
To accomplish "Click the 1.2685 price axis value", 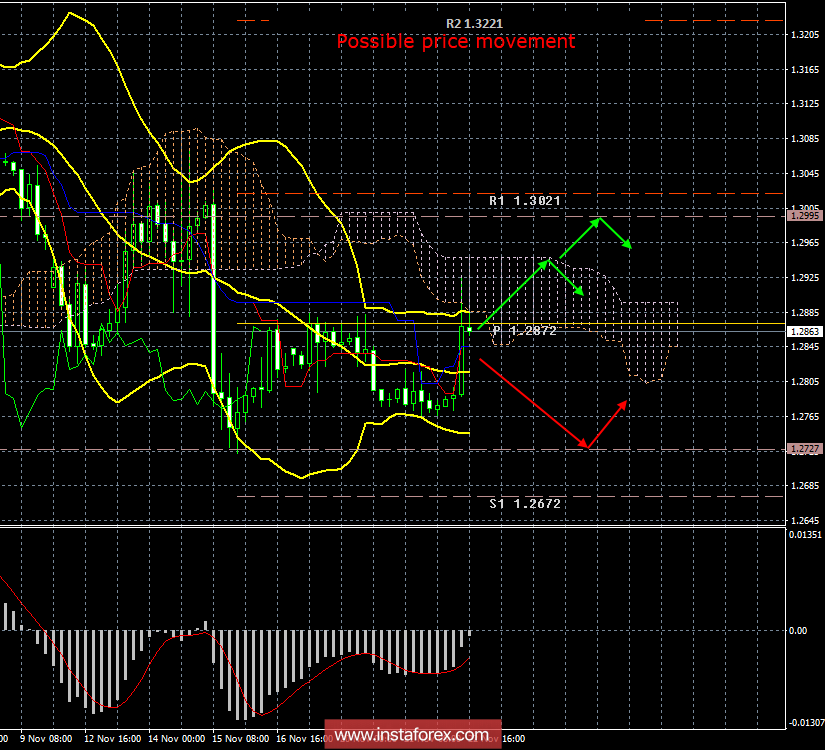I will [x=805, y=485].
